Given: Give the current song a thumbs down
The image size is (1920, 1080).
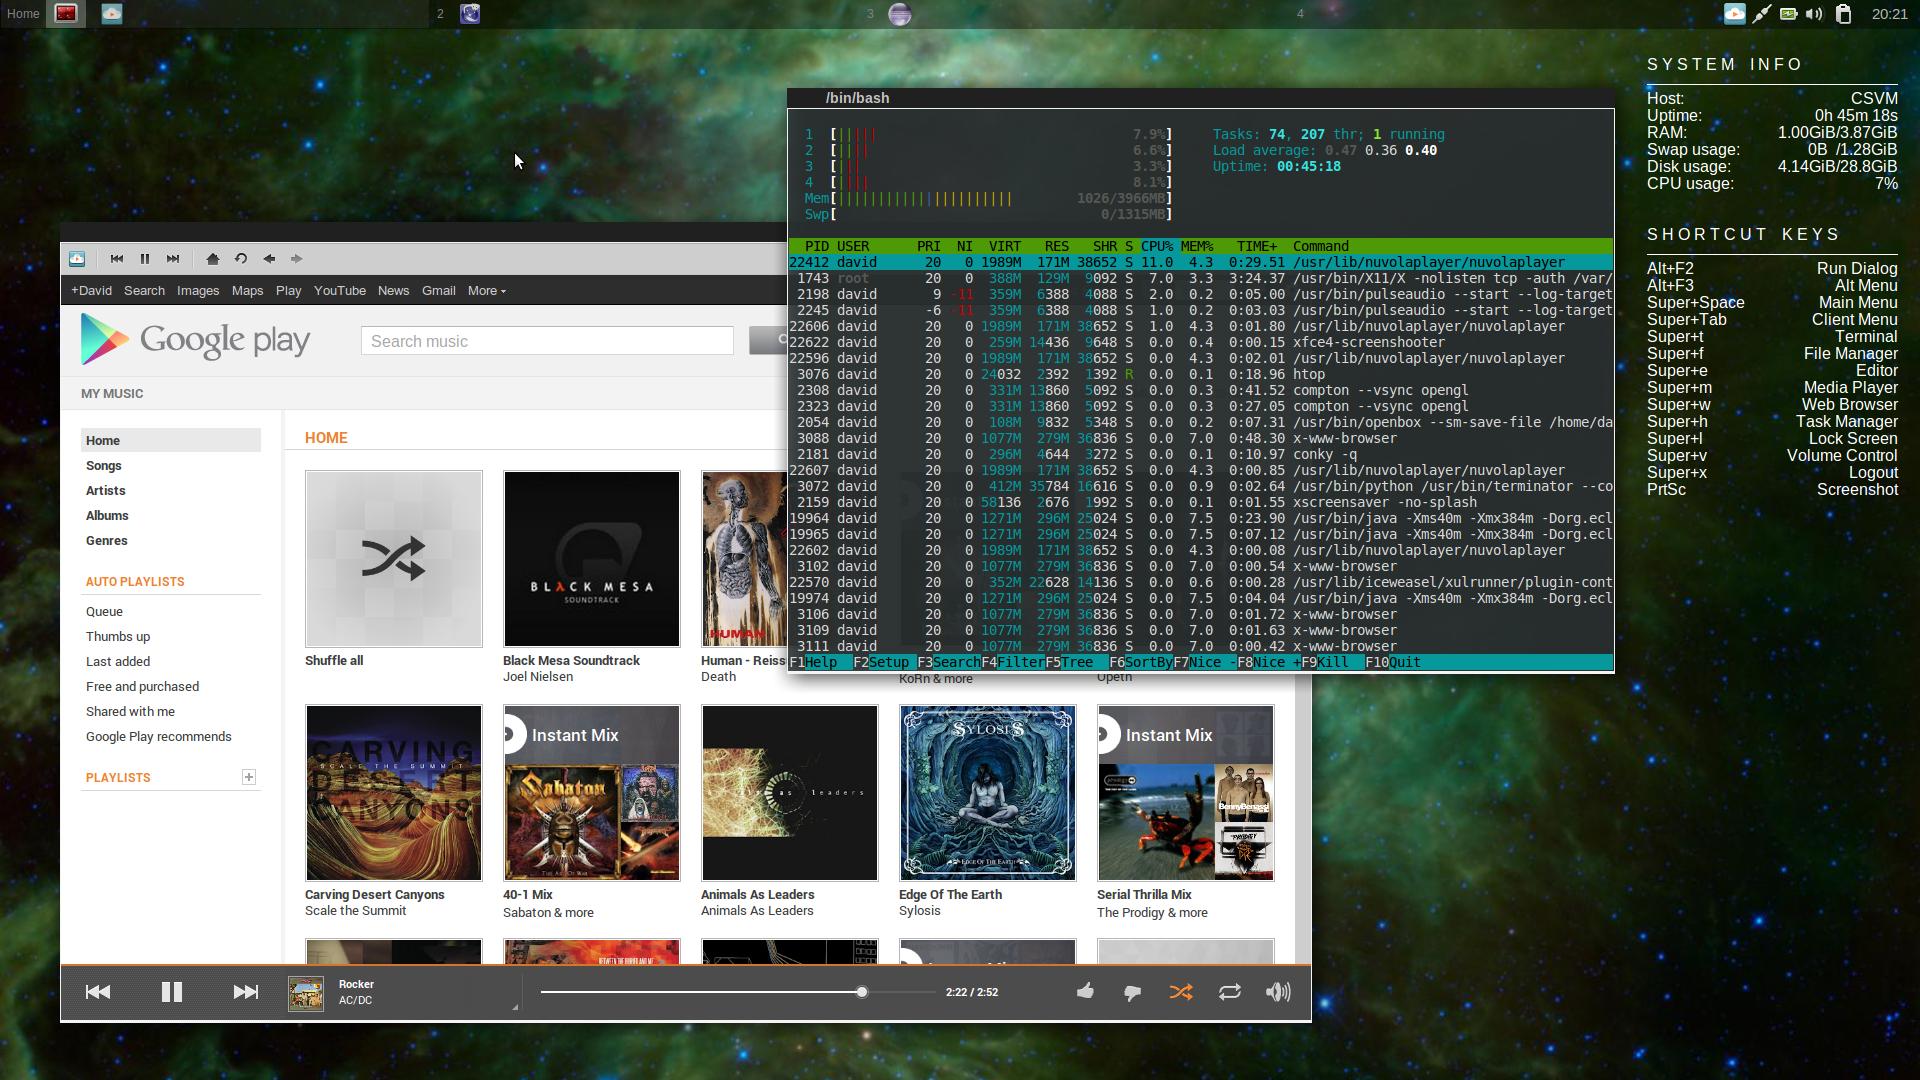Looking at the screenshot, I should tap(1133, 993).
